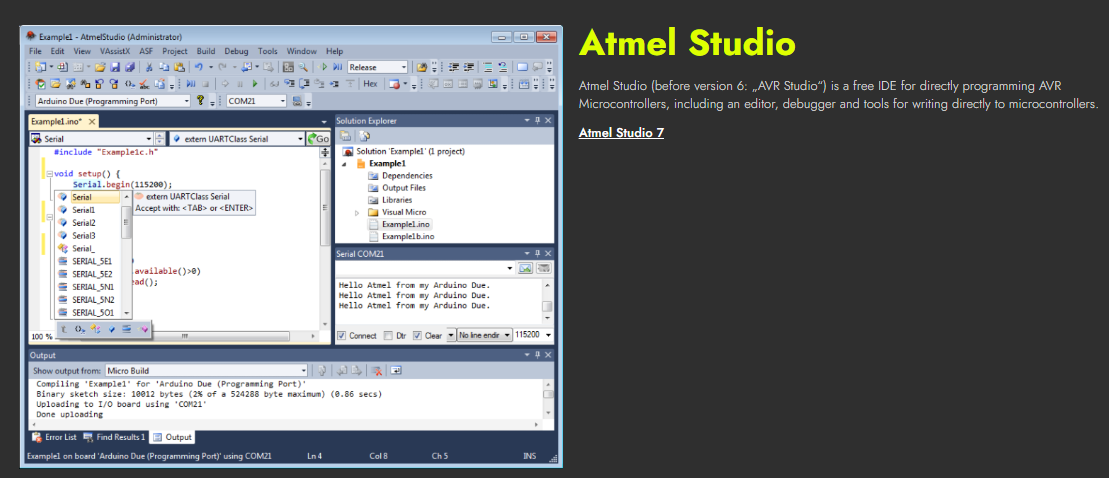Uncheck the Clear checkbox in Serial panel
This screenshot has height=478, width=1109.
(x=418, y=336)
